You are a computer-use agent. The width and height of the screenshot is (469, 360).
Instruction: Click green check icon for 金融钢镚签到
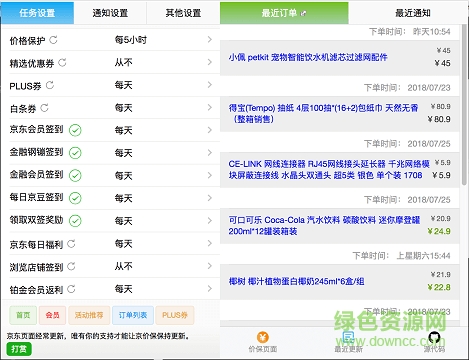click(75, 153)
